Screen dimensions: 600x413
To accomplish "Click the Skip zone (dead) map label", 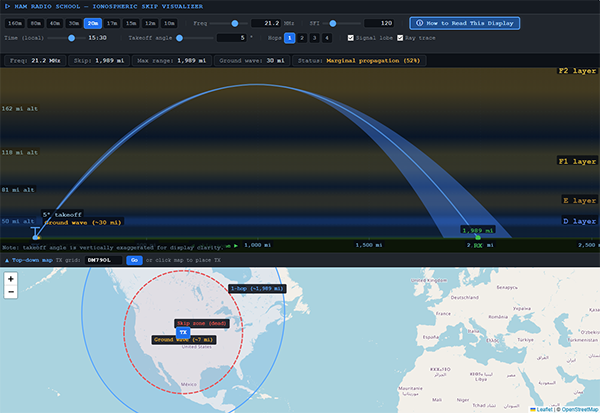I will tap(202, 323).
